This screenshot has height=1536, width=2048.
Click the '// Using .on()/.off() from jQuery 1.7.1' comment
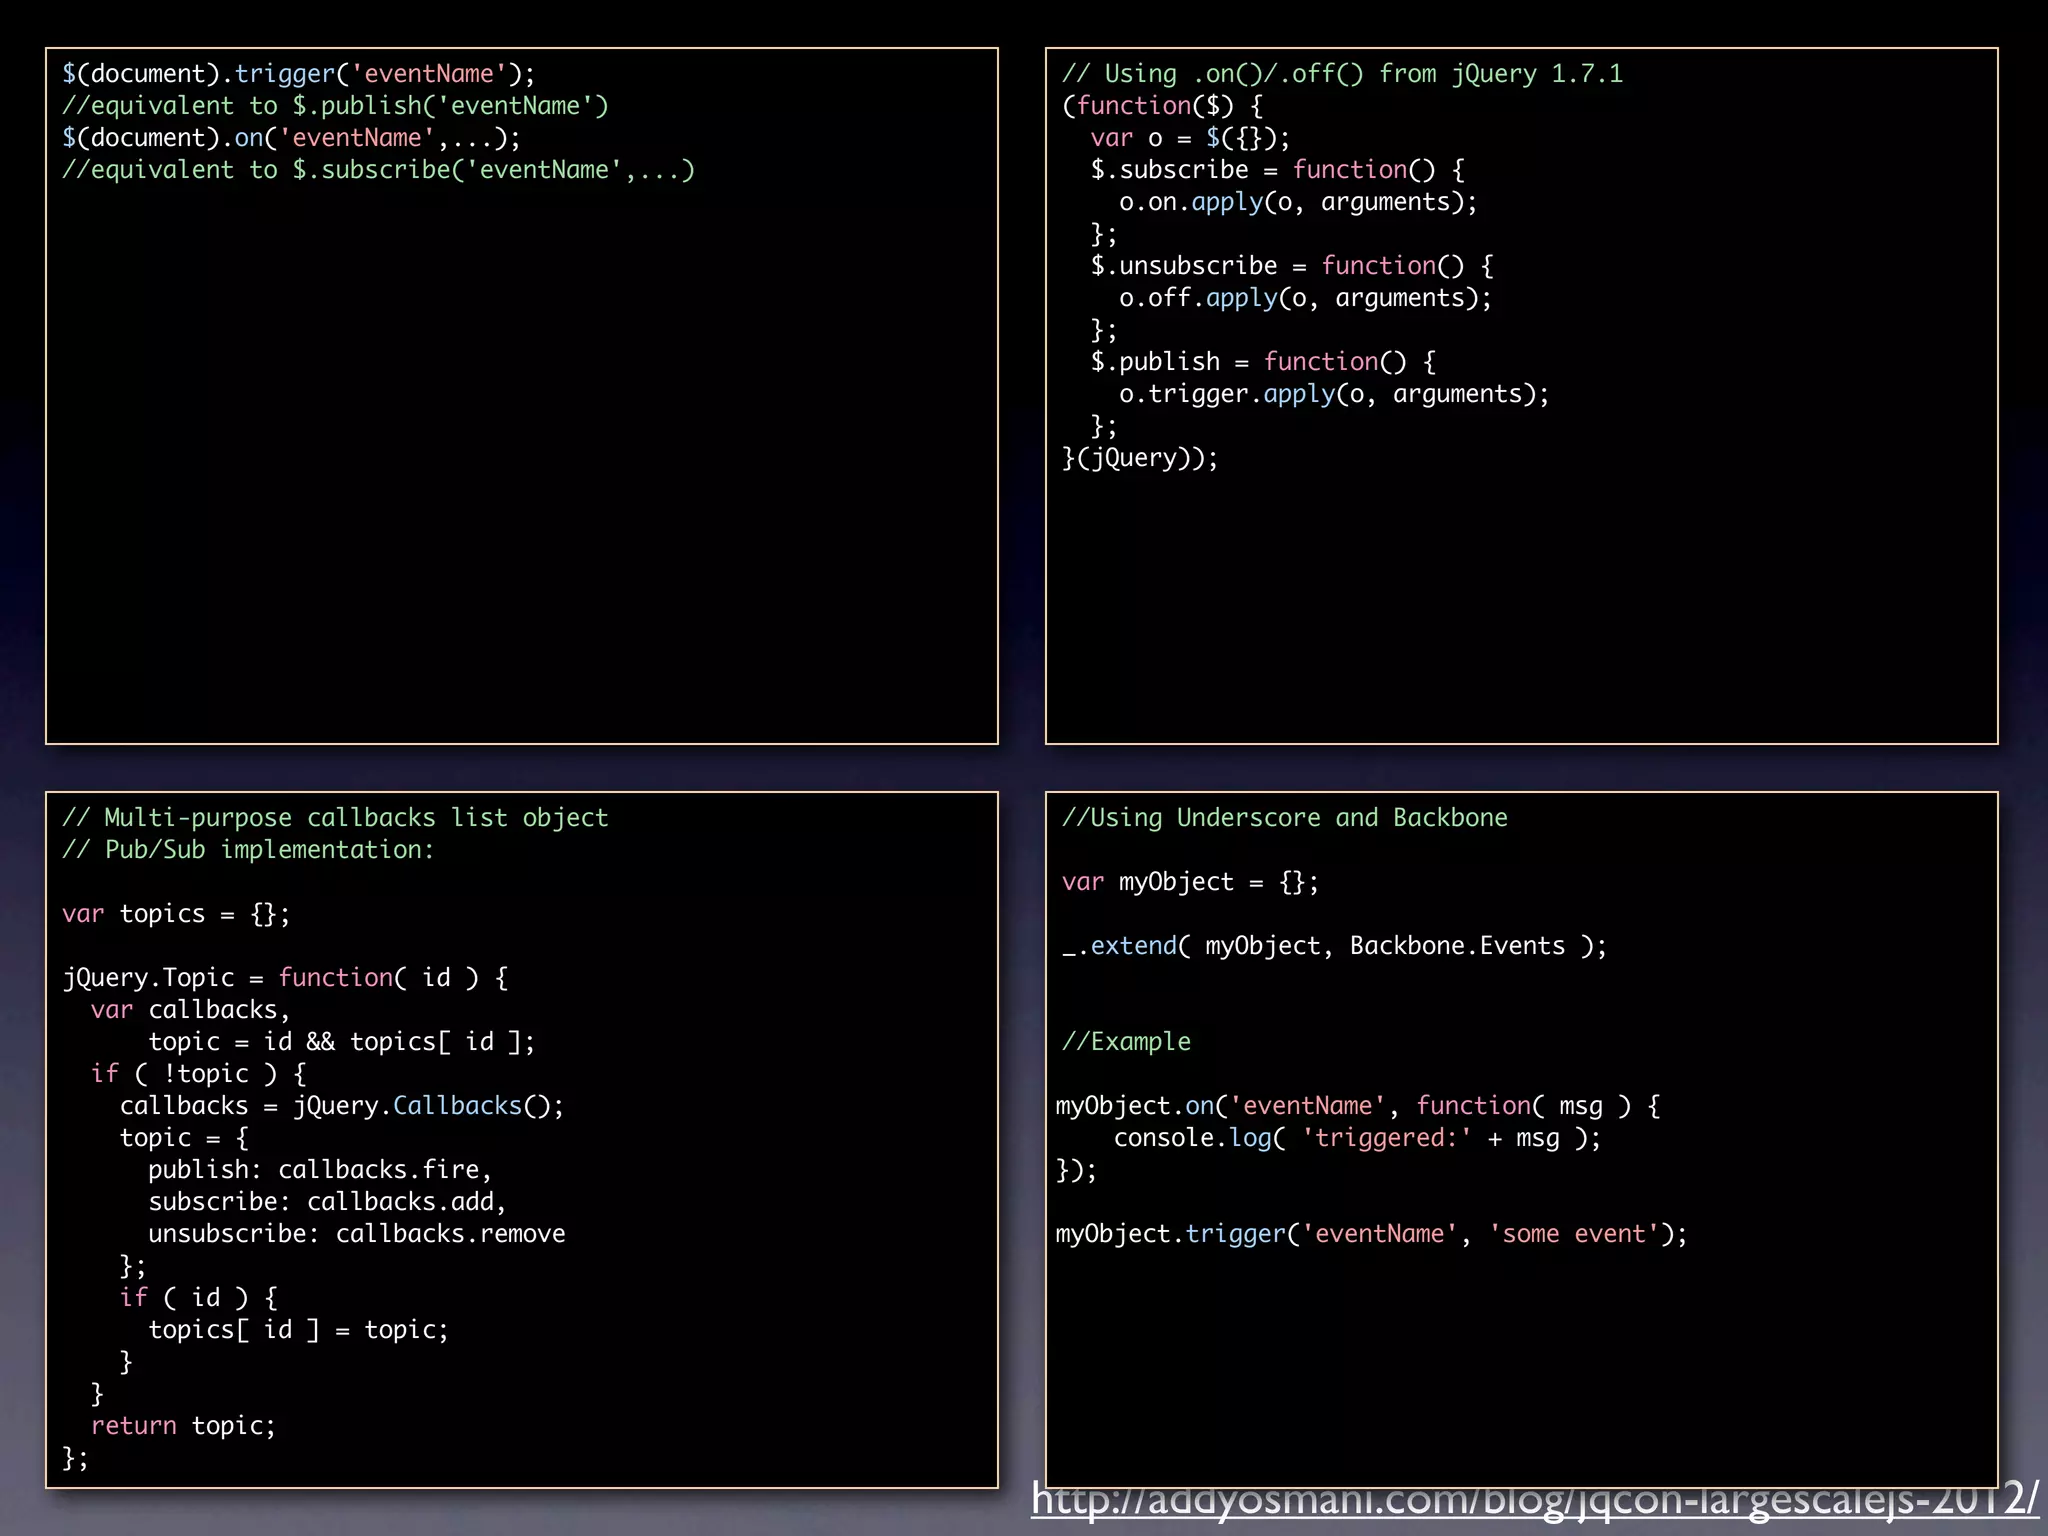click(x=1341, y=74)
